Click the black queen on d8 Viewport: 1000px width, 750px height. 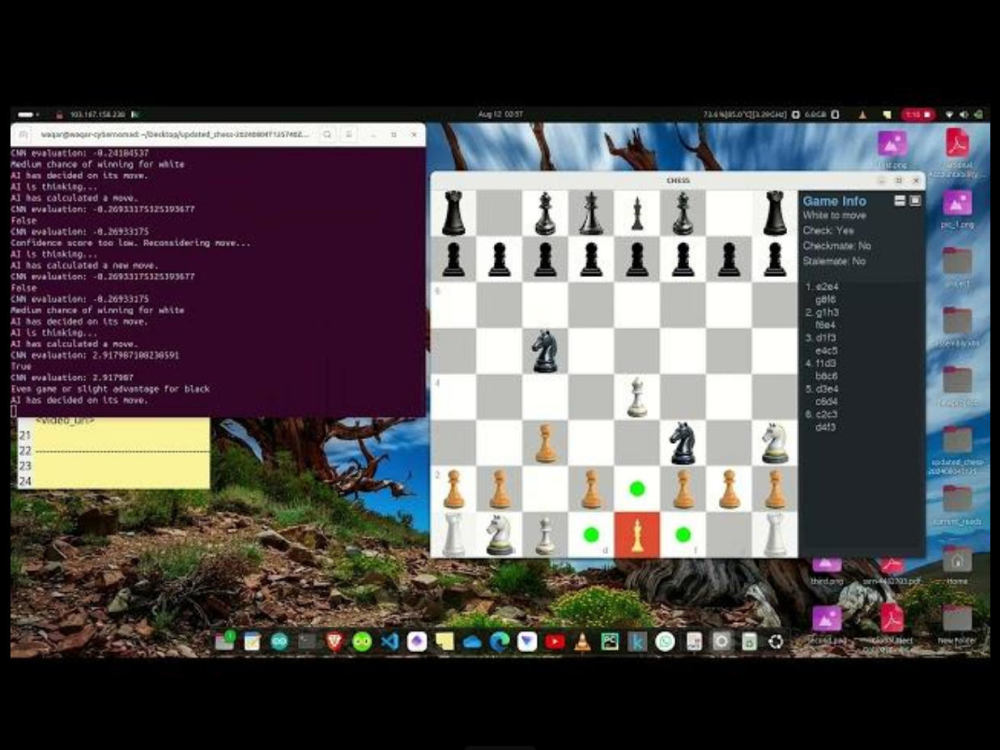pos(591,213)
